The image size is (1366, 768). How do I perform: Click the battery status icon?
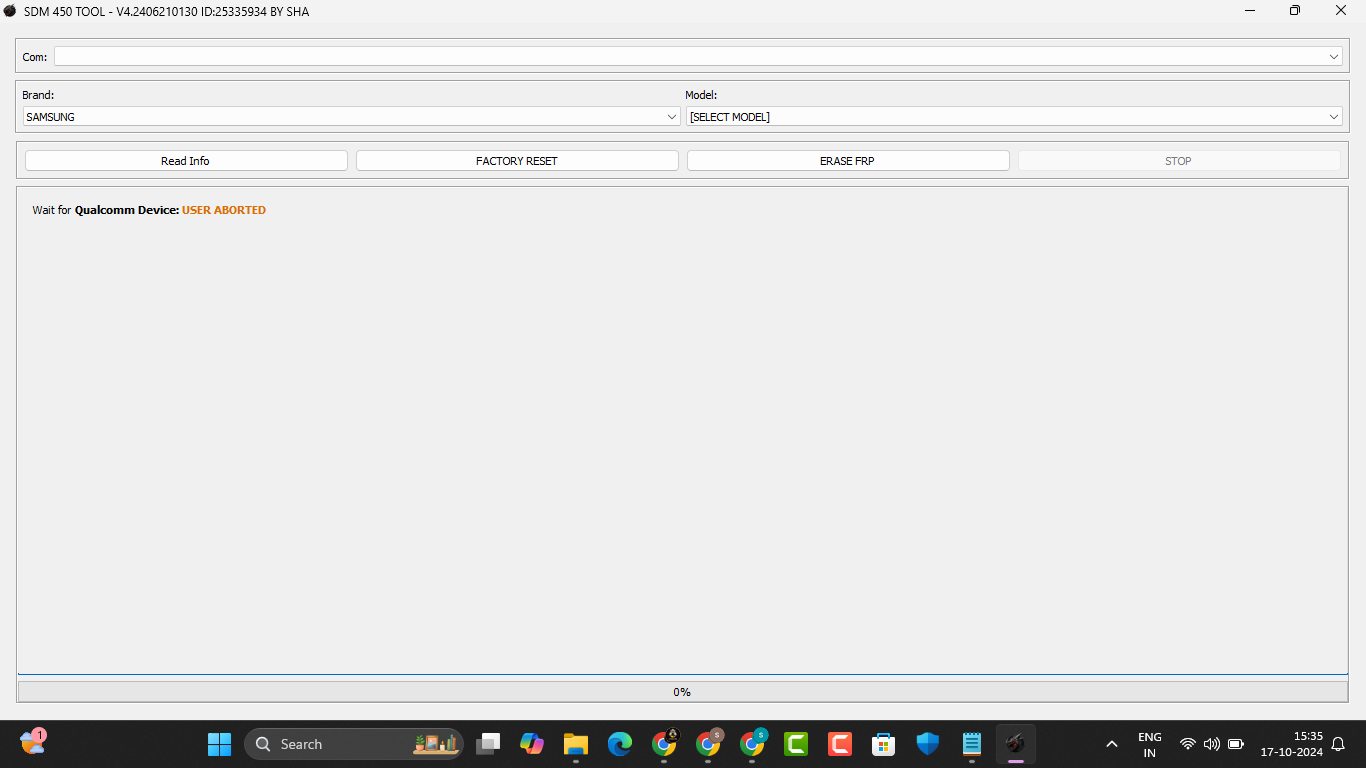pyautogui.click(x=1236, y=744)
